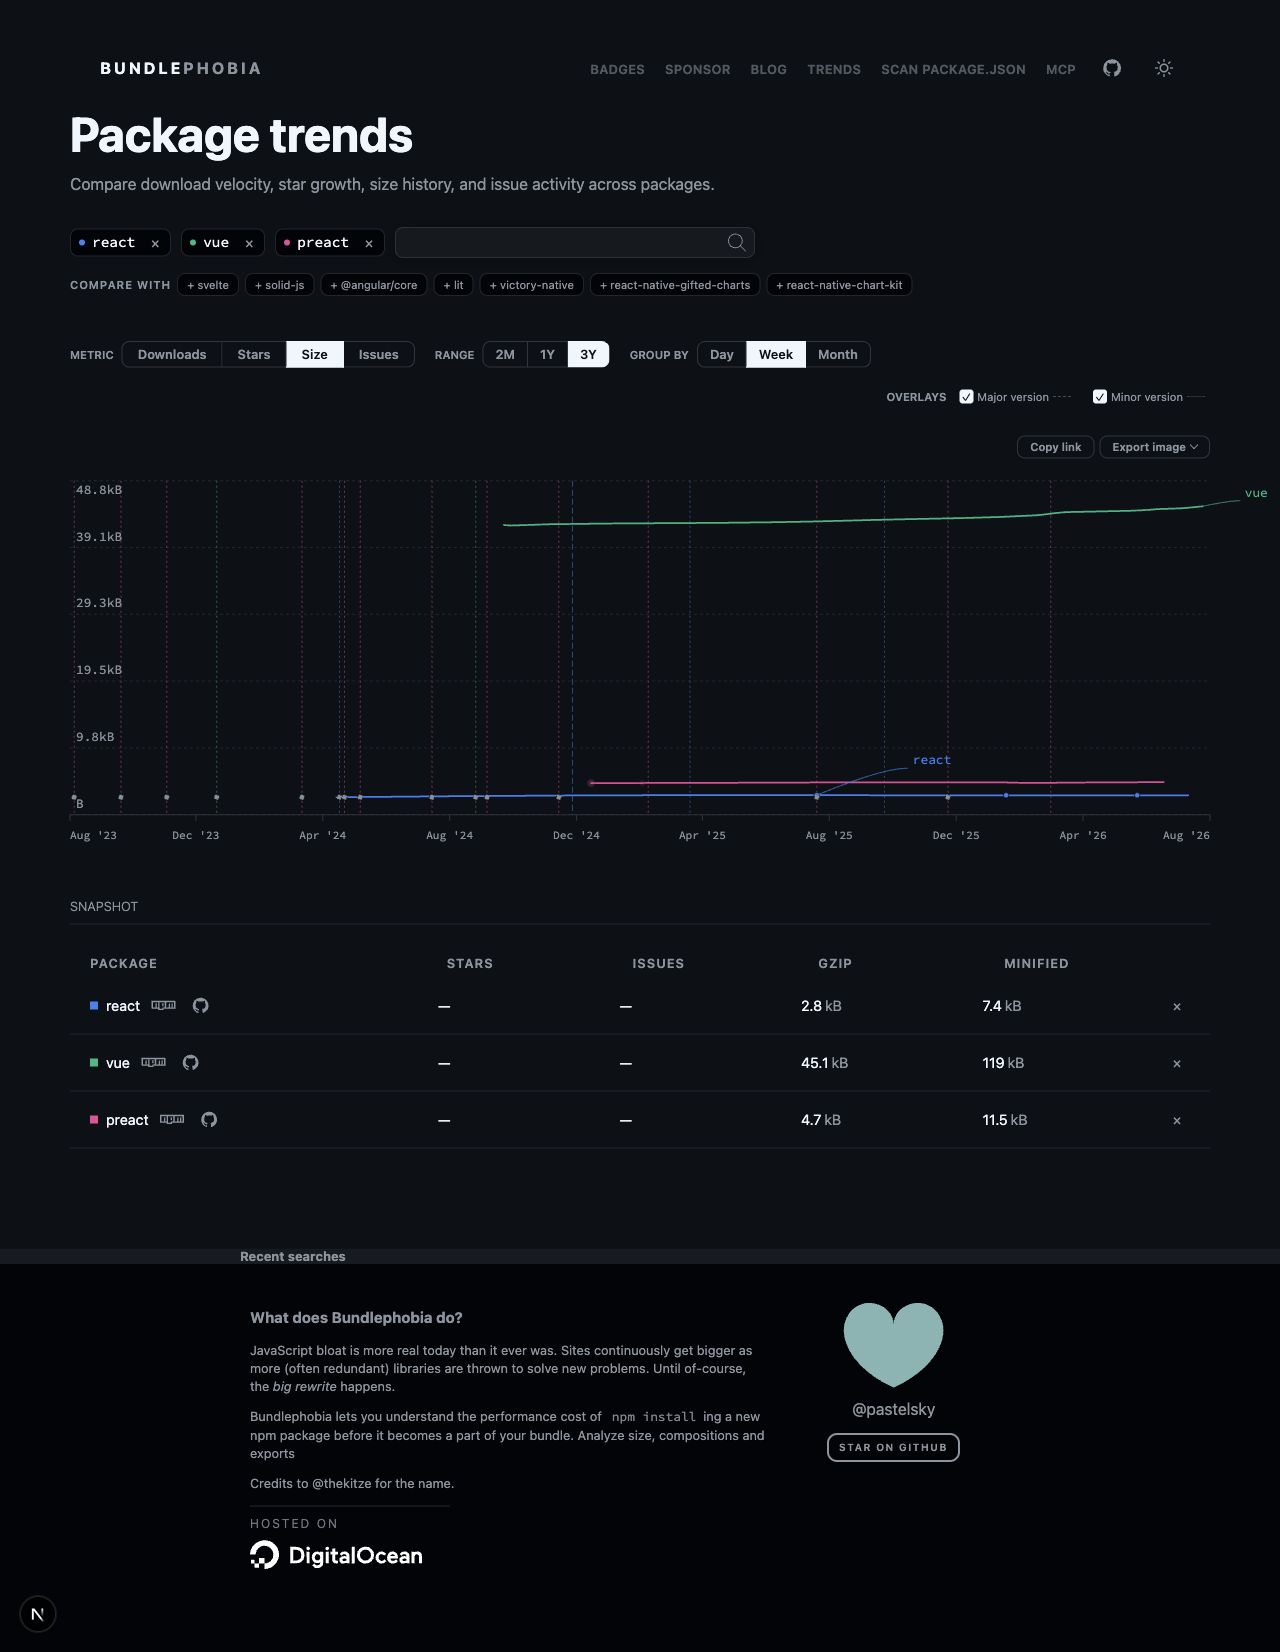1280x1652 pixels.
Task: Toggle the Minor version overlay checkbox
Action: coord(1100,397)
